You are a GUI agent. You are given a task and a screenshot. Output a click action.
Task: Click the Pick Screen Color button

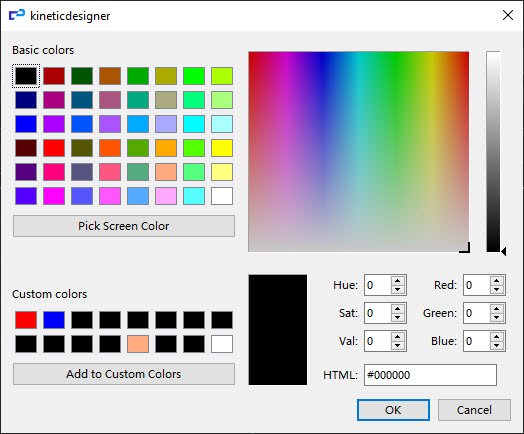[124, 226]
